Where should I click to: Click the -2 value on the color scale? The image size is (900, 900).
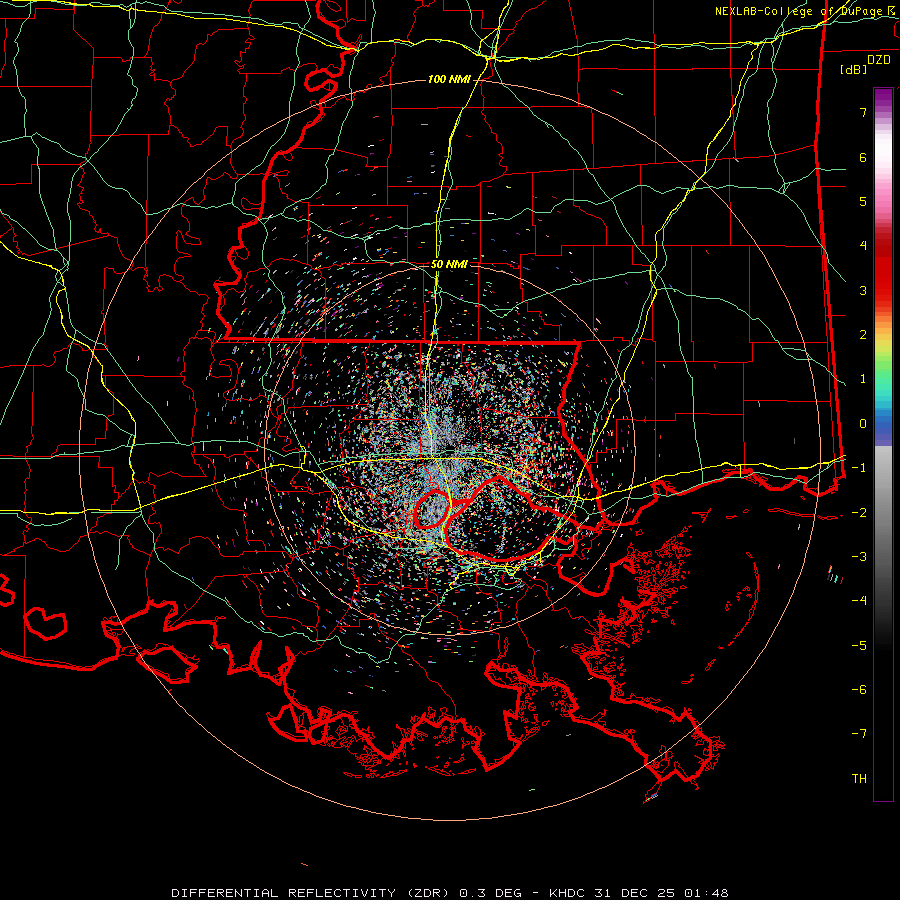point(859,512)
